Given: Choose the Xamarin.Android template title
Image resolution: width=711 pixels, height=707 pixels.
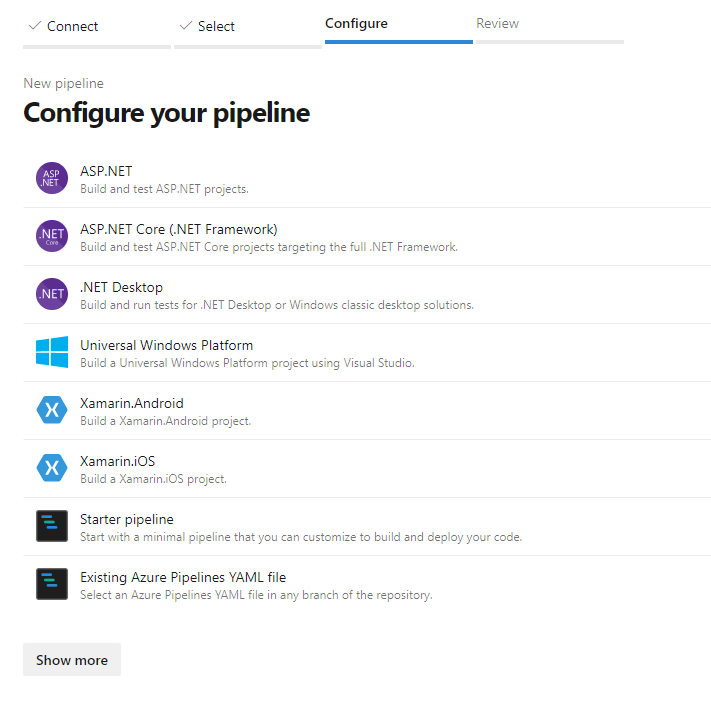Looking at the screenshot, I should pyautogui.click(x=132, y=403).
